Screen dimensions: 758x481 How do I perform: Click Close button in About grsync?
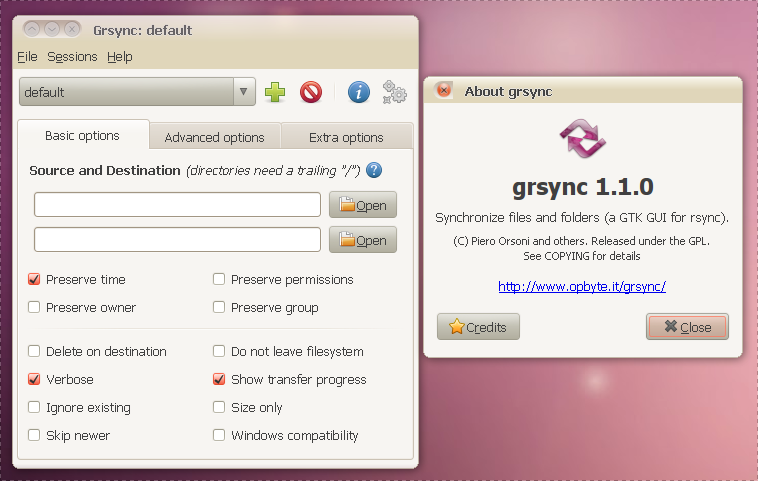tap(687, 327)
